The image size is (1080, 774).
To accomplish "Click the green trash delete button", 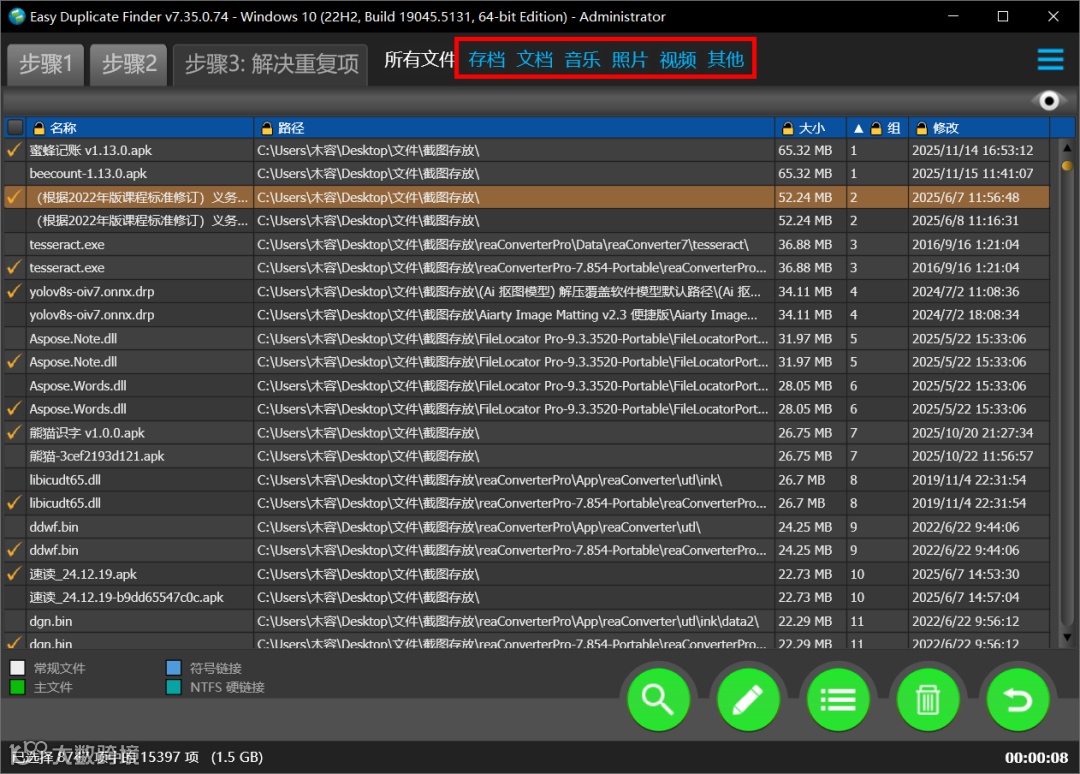I will (x=928, y=700).
